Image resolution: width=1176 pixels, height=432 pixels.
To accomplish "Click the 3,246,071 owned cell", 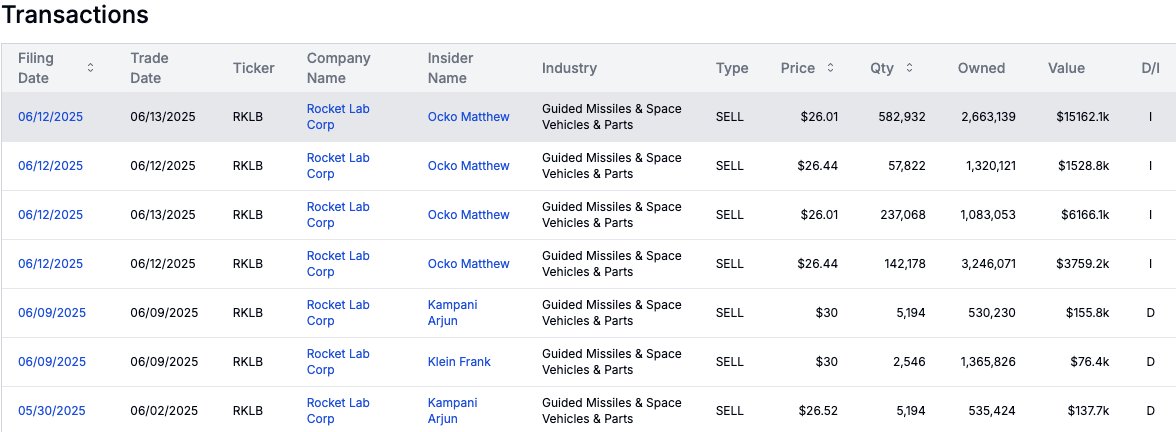I will pyautogui.click(x=988, y=264).
